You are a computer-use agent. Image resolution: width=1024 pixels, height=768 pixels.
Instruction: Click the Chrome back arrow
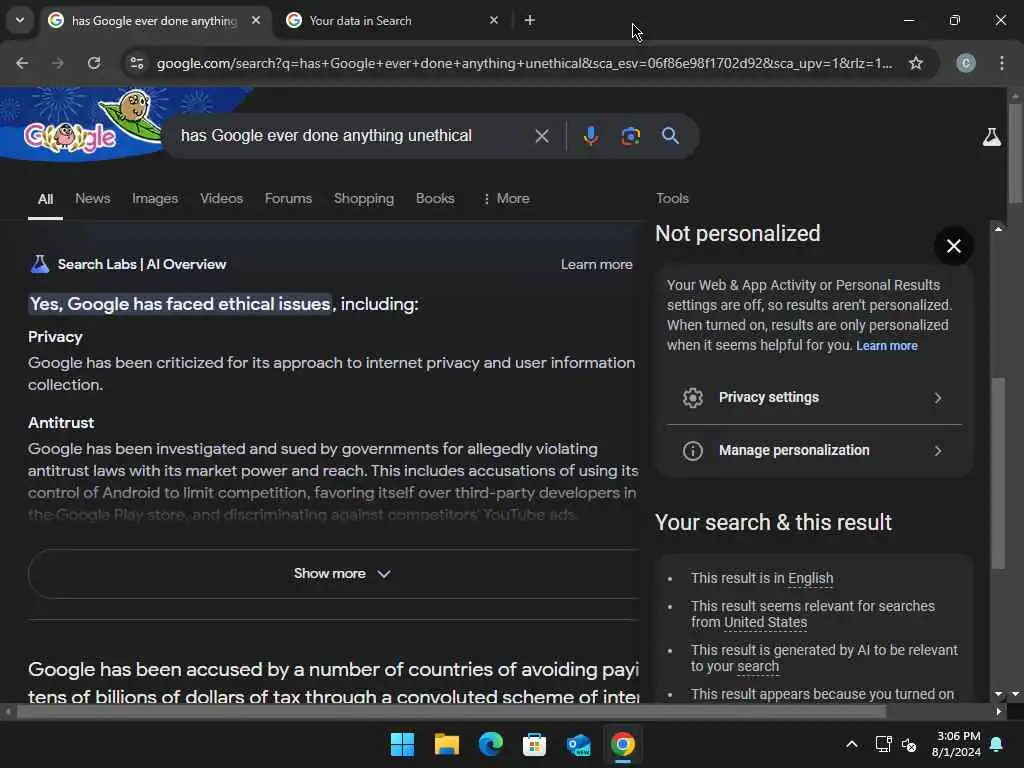click(22, 63)
